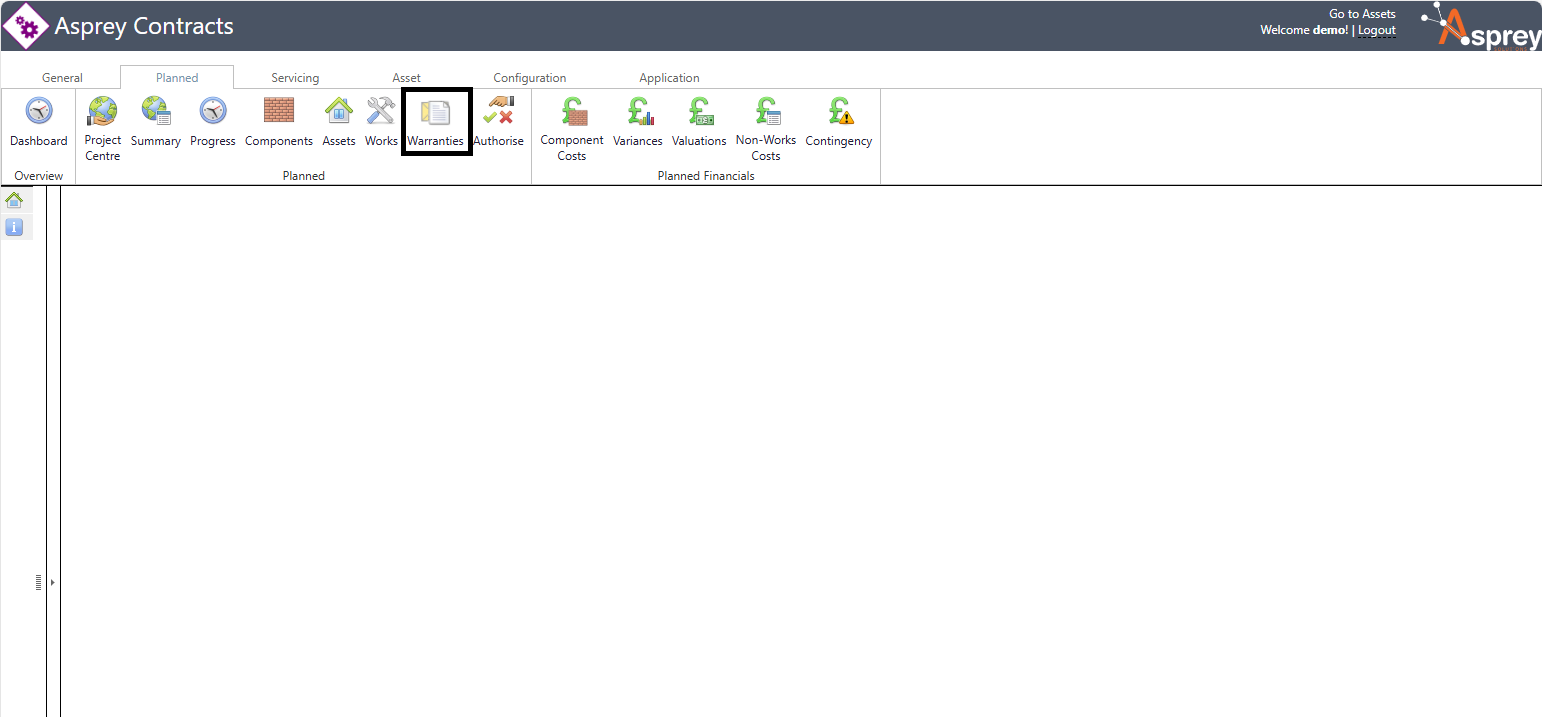Open Project Centre in the ribbon
The height and width of the screenshot is (717, 1542).
coord(102,112)
